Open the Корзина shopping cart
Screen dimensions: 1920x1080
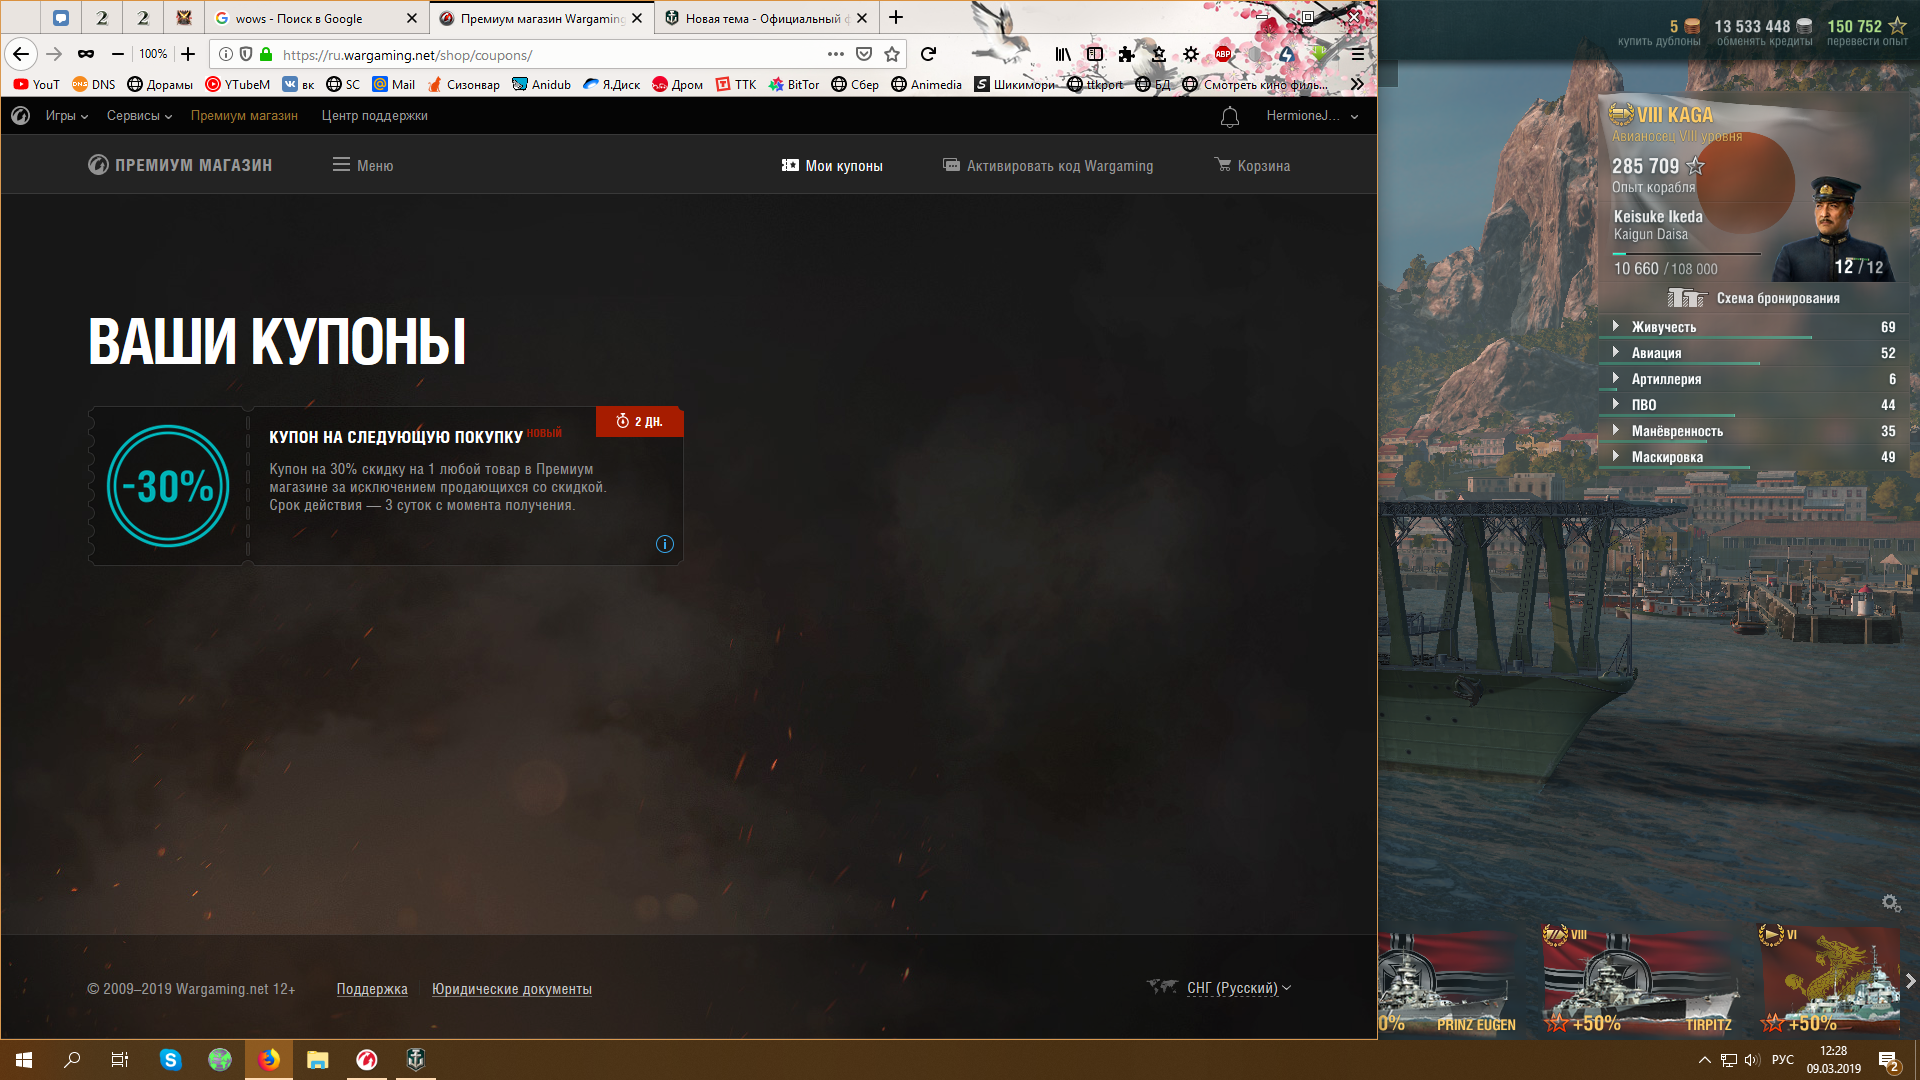1252,165
